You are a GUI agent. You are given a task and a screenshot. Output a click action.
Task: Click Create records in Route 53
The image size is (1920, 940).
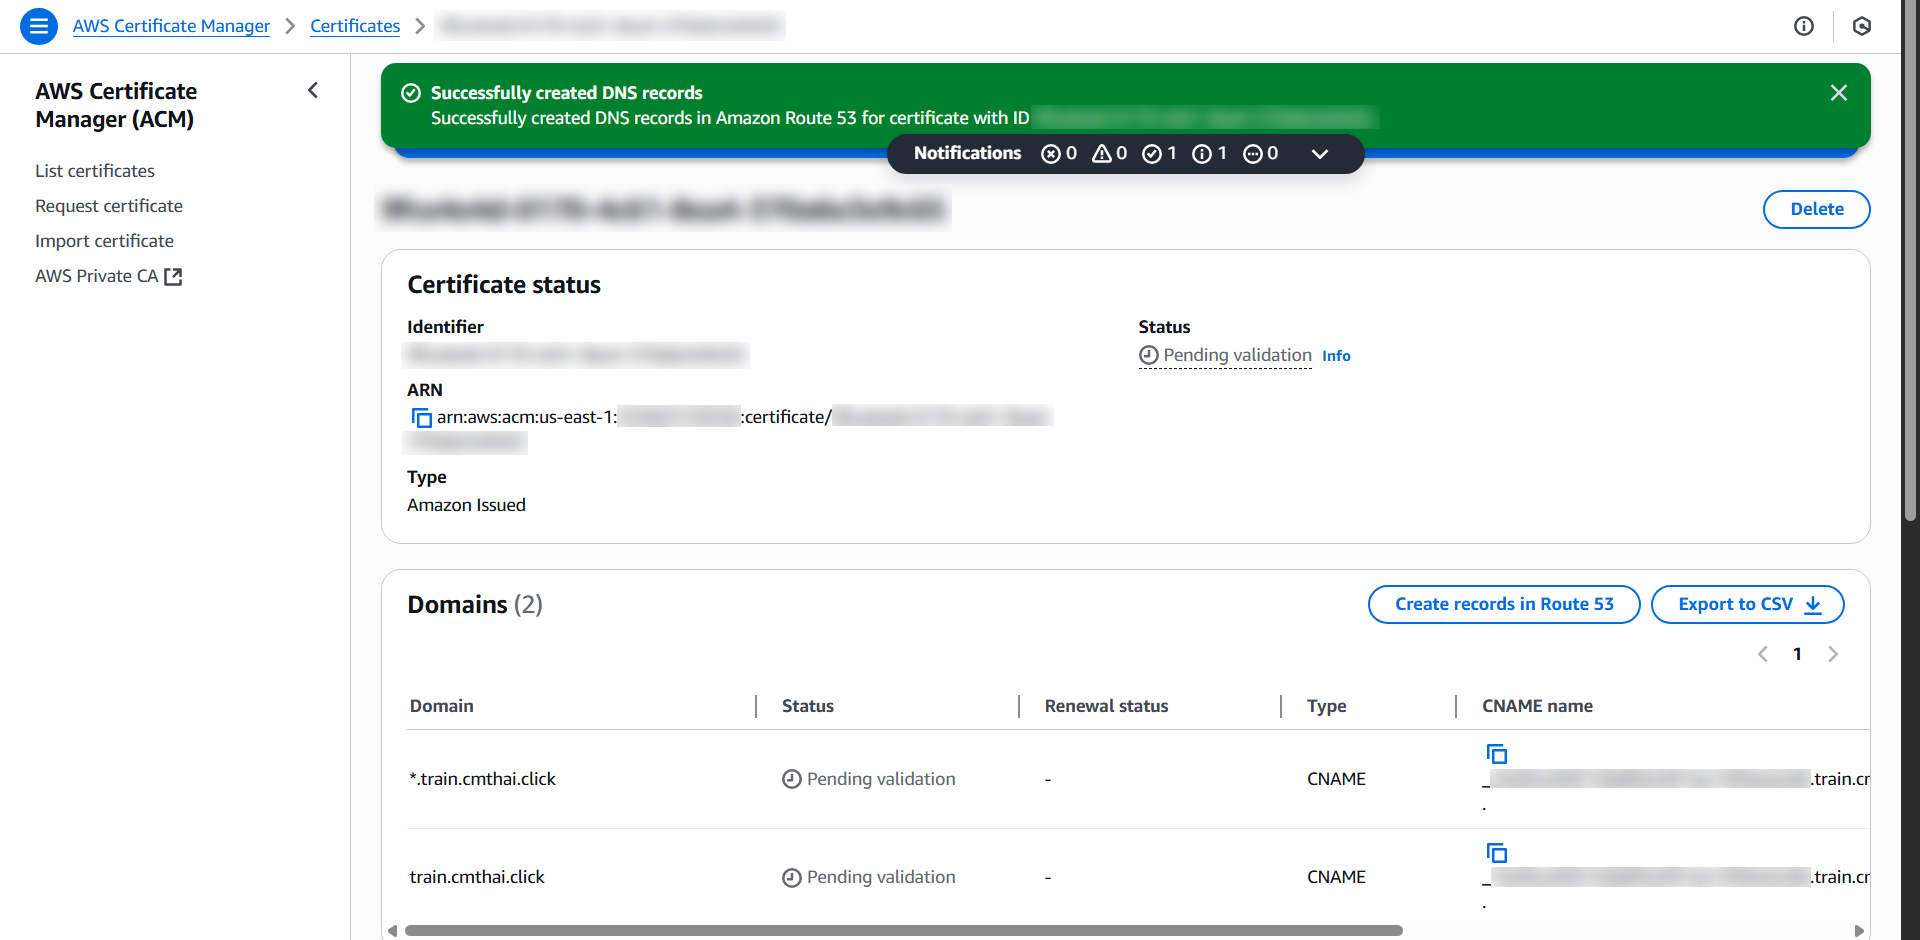(1504, 604)
